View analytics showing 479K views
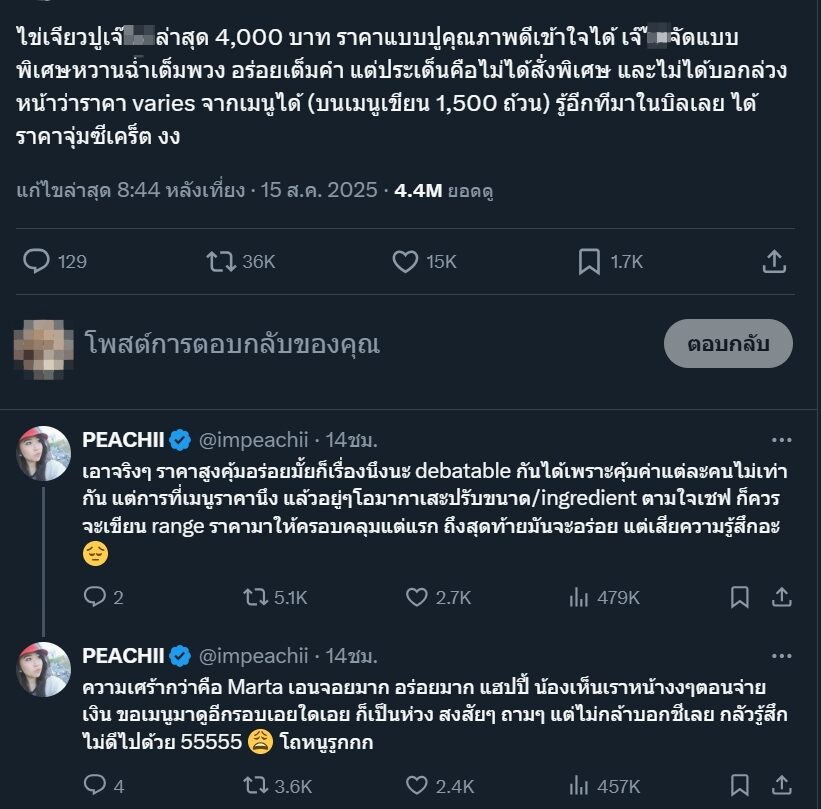Viewport: 821px width, 809px height. tap(579, 597)
